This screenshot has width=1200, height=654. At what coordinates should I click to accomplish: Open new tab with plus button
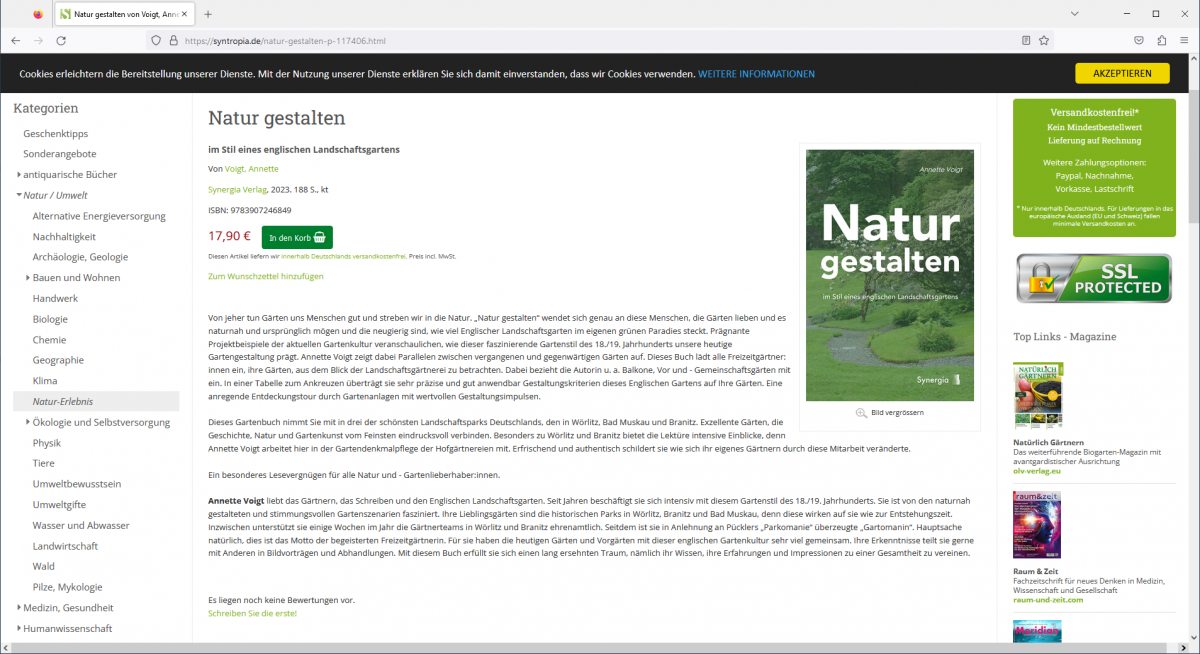point(208,14)
